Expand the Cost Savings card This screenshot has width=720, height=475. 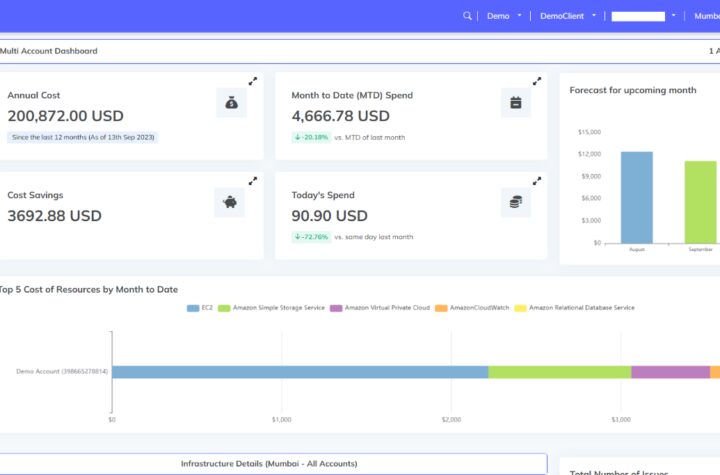pos(253,181)
